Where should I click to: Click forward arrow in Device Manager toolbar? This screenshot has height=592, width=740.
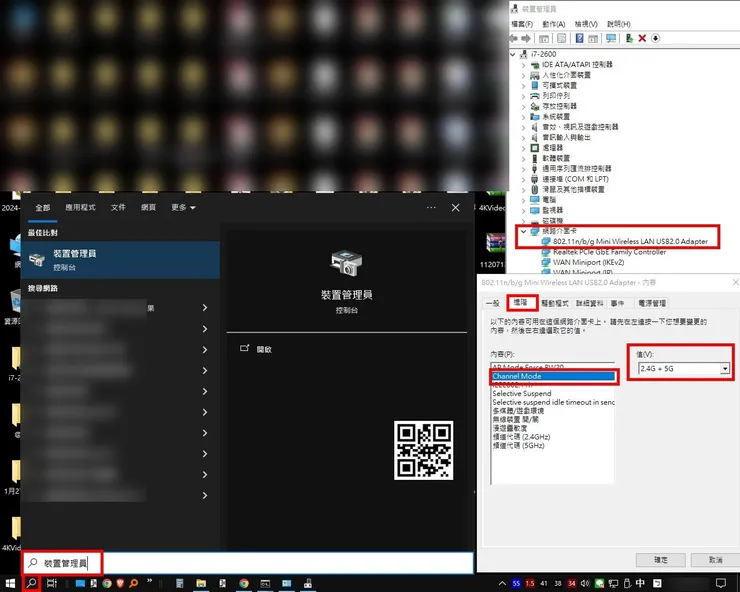tap(526, 38)
